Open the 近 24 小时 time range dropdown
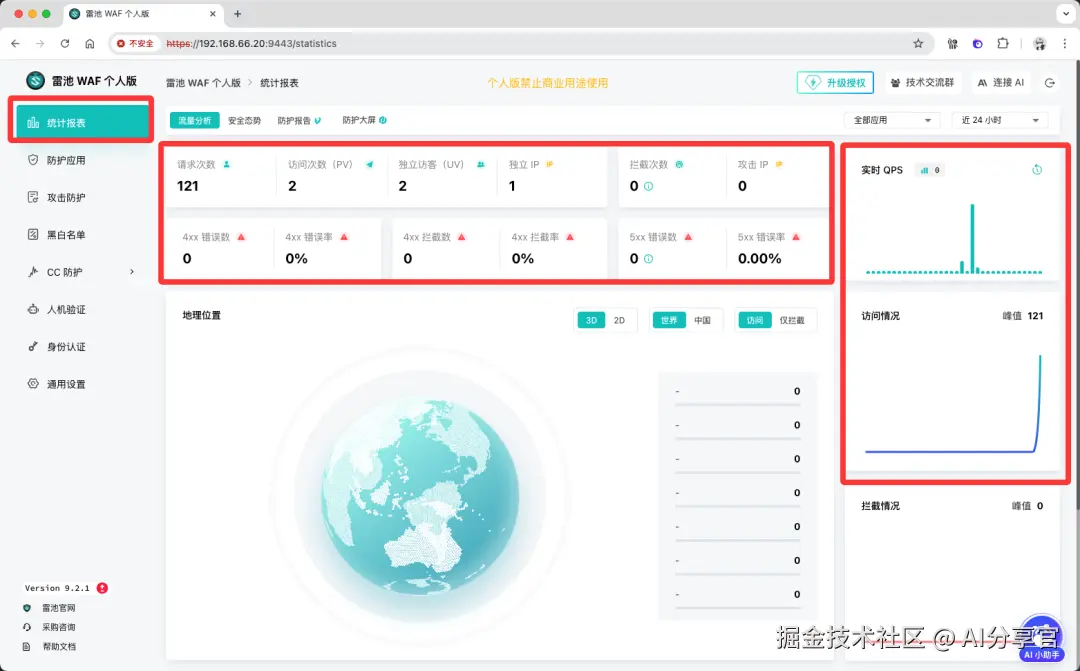The image size is (1080, 671). 1000,120
